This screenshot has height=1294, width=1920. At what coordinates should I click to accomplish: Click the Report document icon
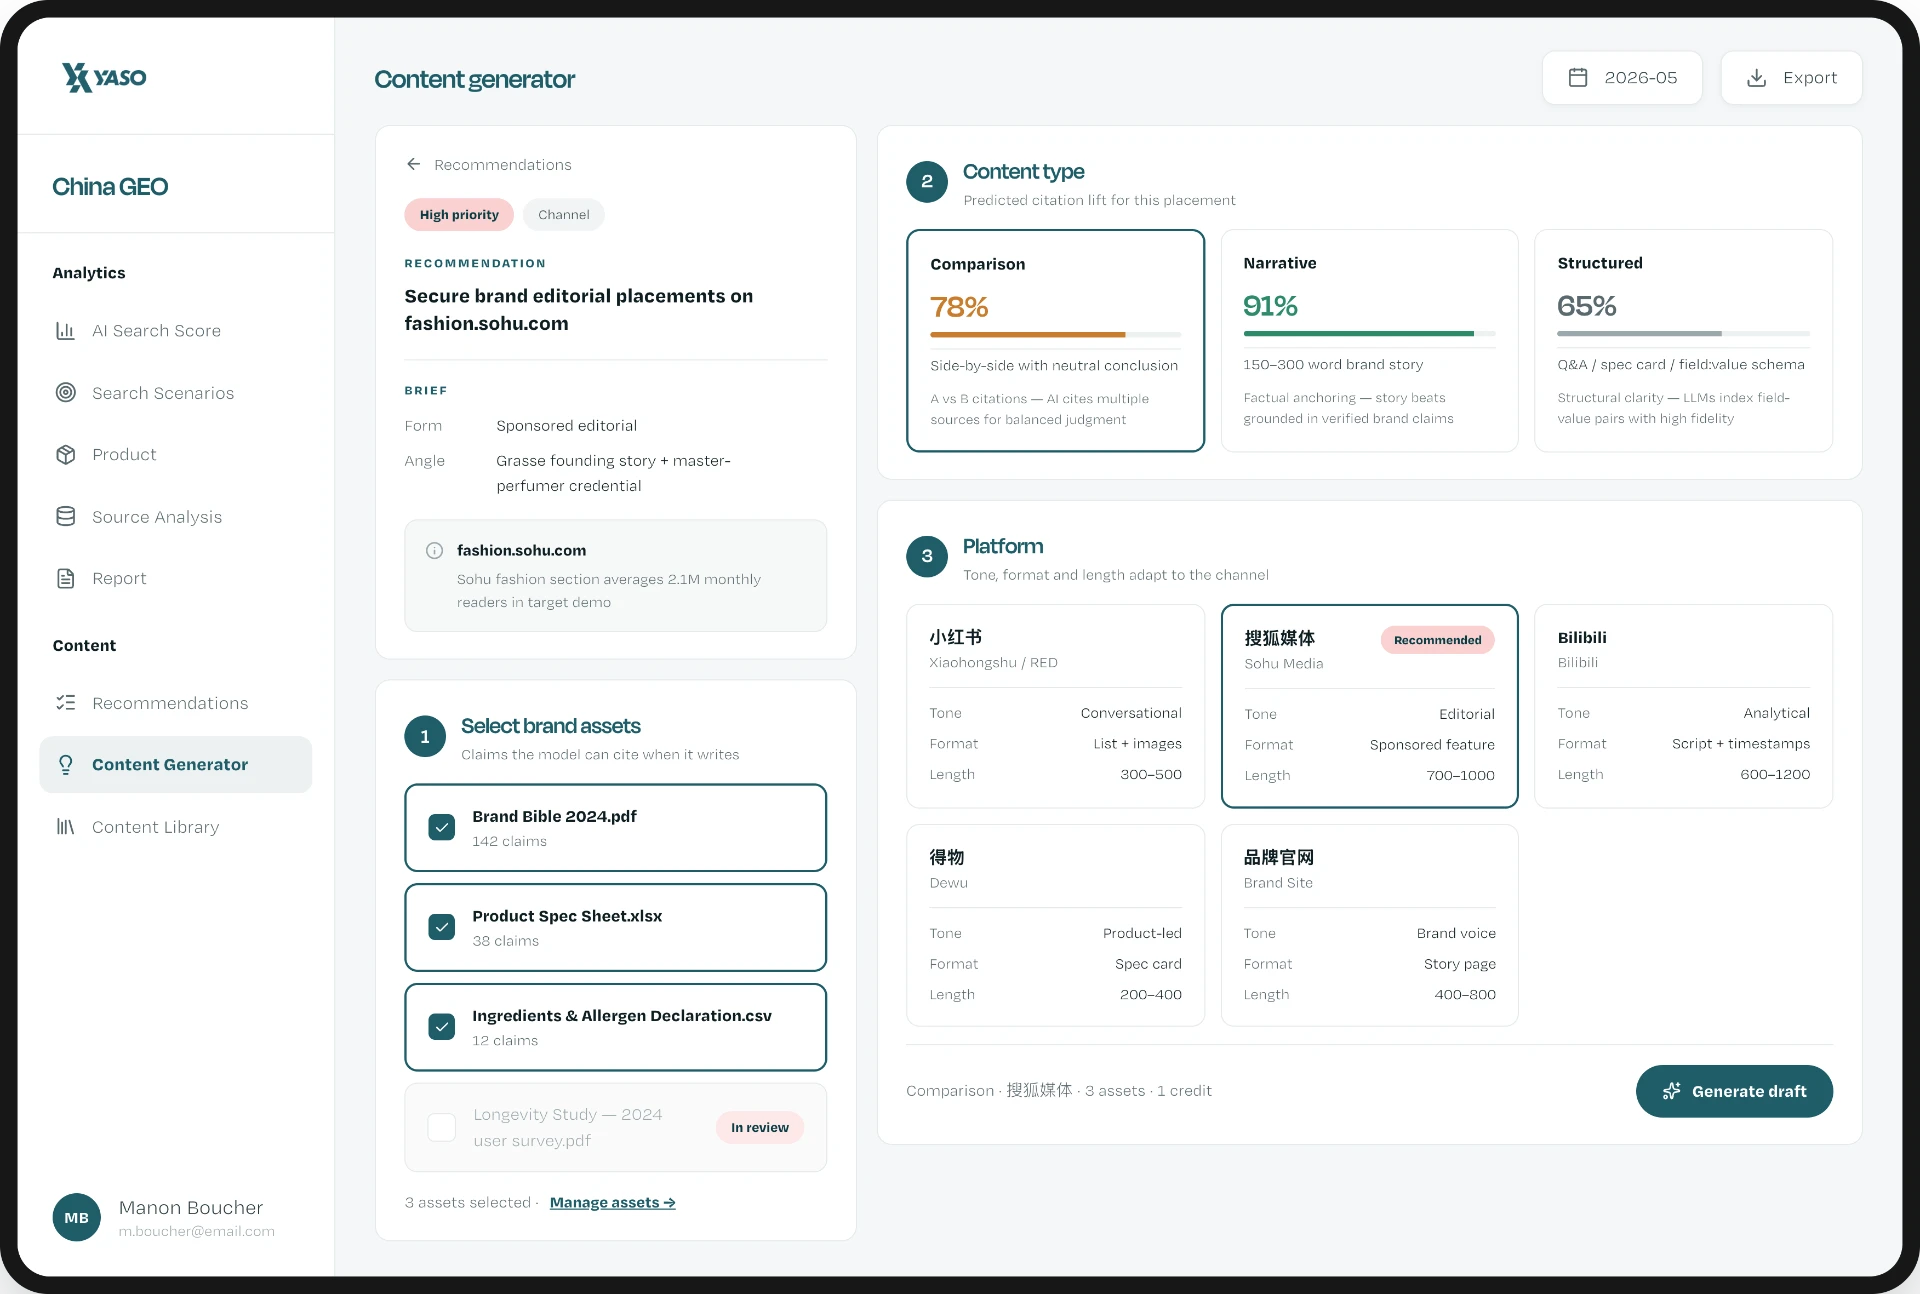[x=66, y=579]
